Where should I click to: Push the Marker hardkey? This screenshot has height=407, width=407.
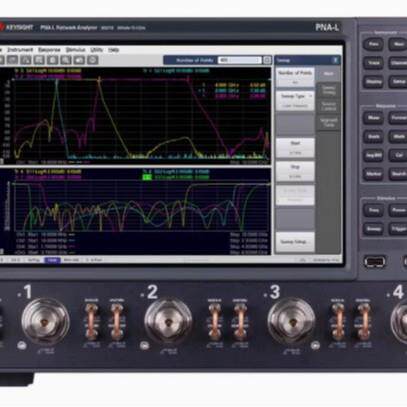[373, 174]
